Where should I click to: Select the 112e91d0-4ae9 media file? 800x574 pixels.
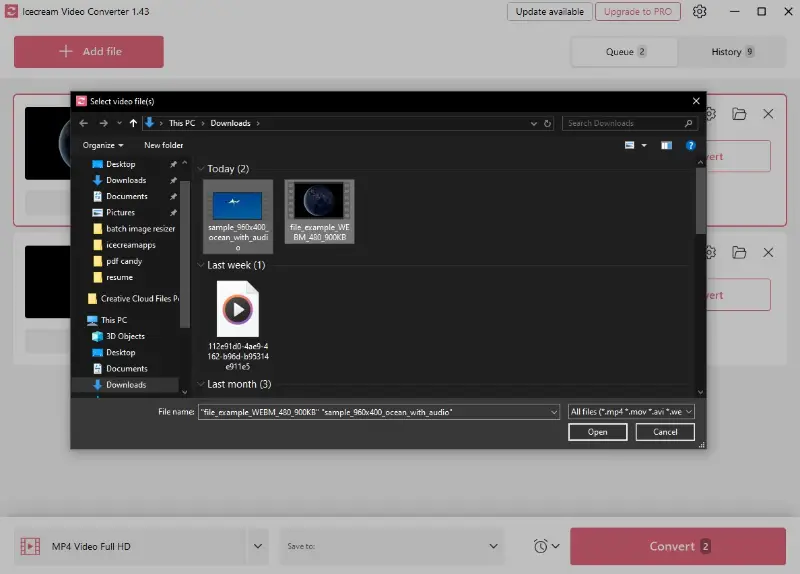[238, 325]
